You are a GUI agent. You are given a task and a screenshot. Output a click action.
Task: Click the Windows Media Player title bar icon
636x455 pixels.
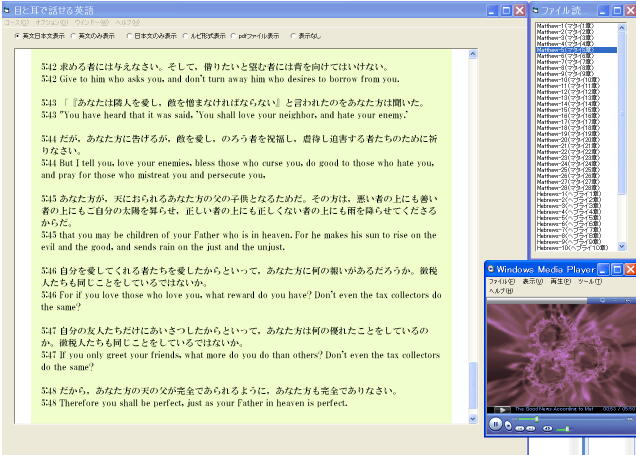491,269
